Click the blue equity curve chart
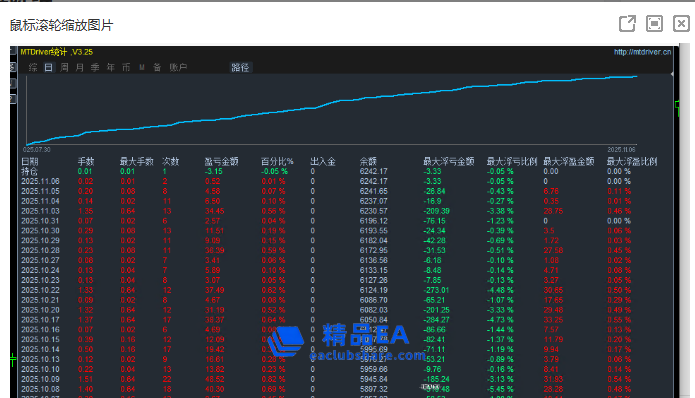The width and height of the screenshot is (695, 398). click(332, 109)
